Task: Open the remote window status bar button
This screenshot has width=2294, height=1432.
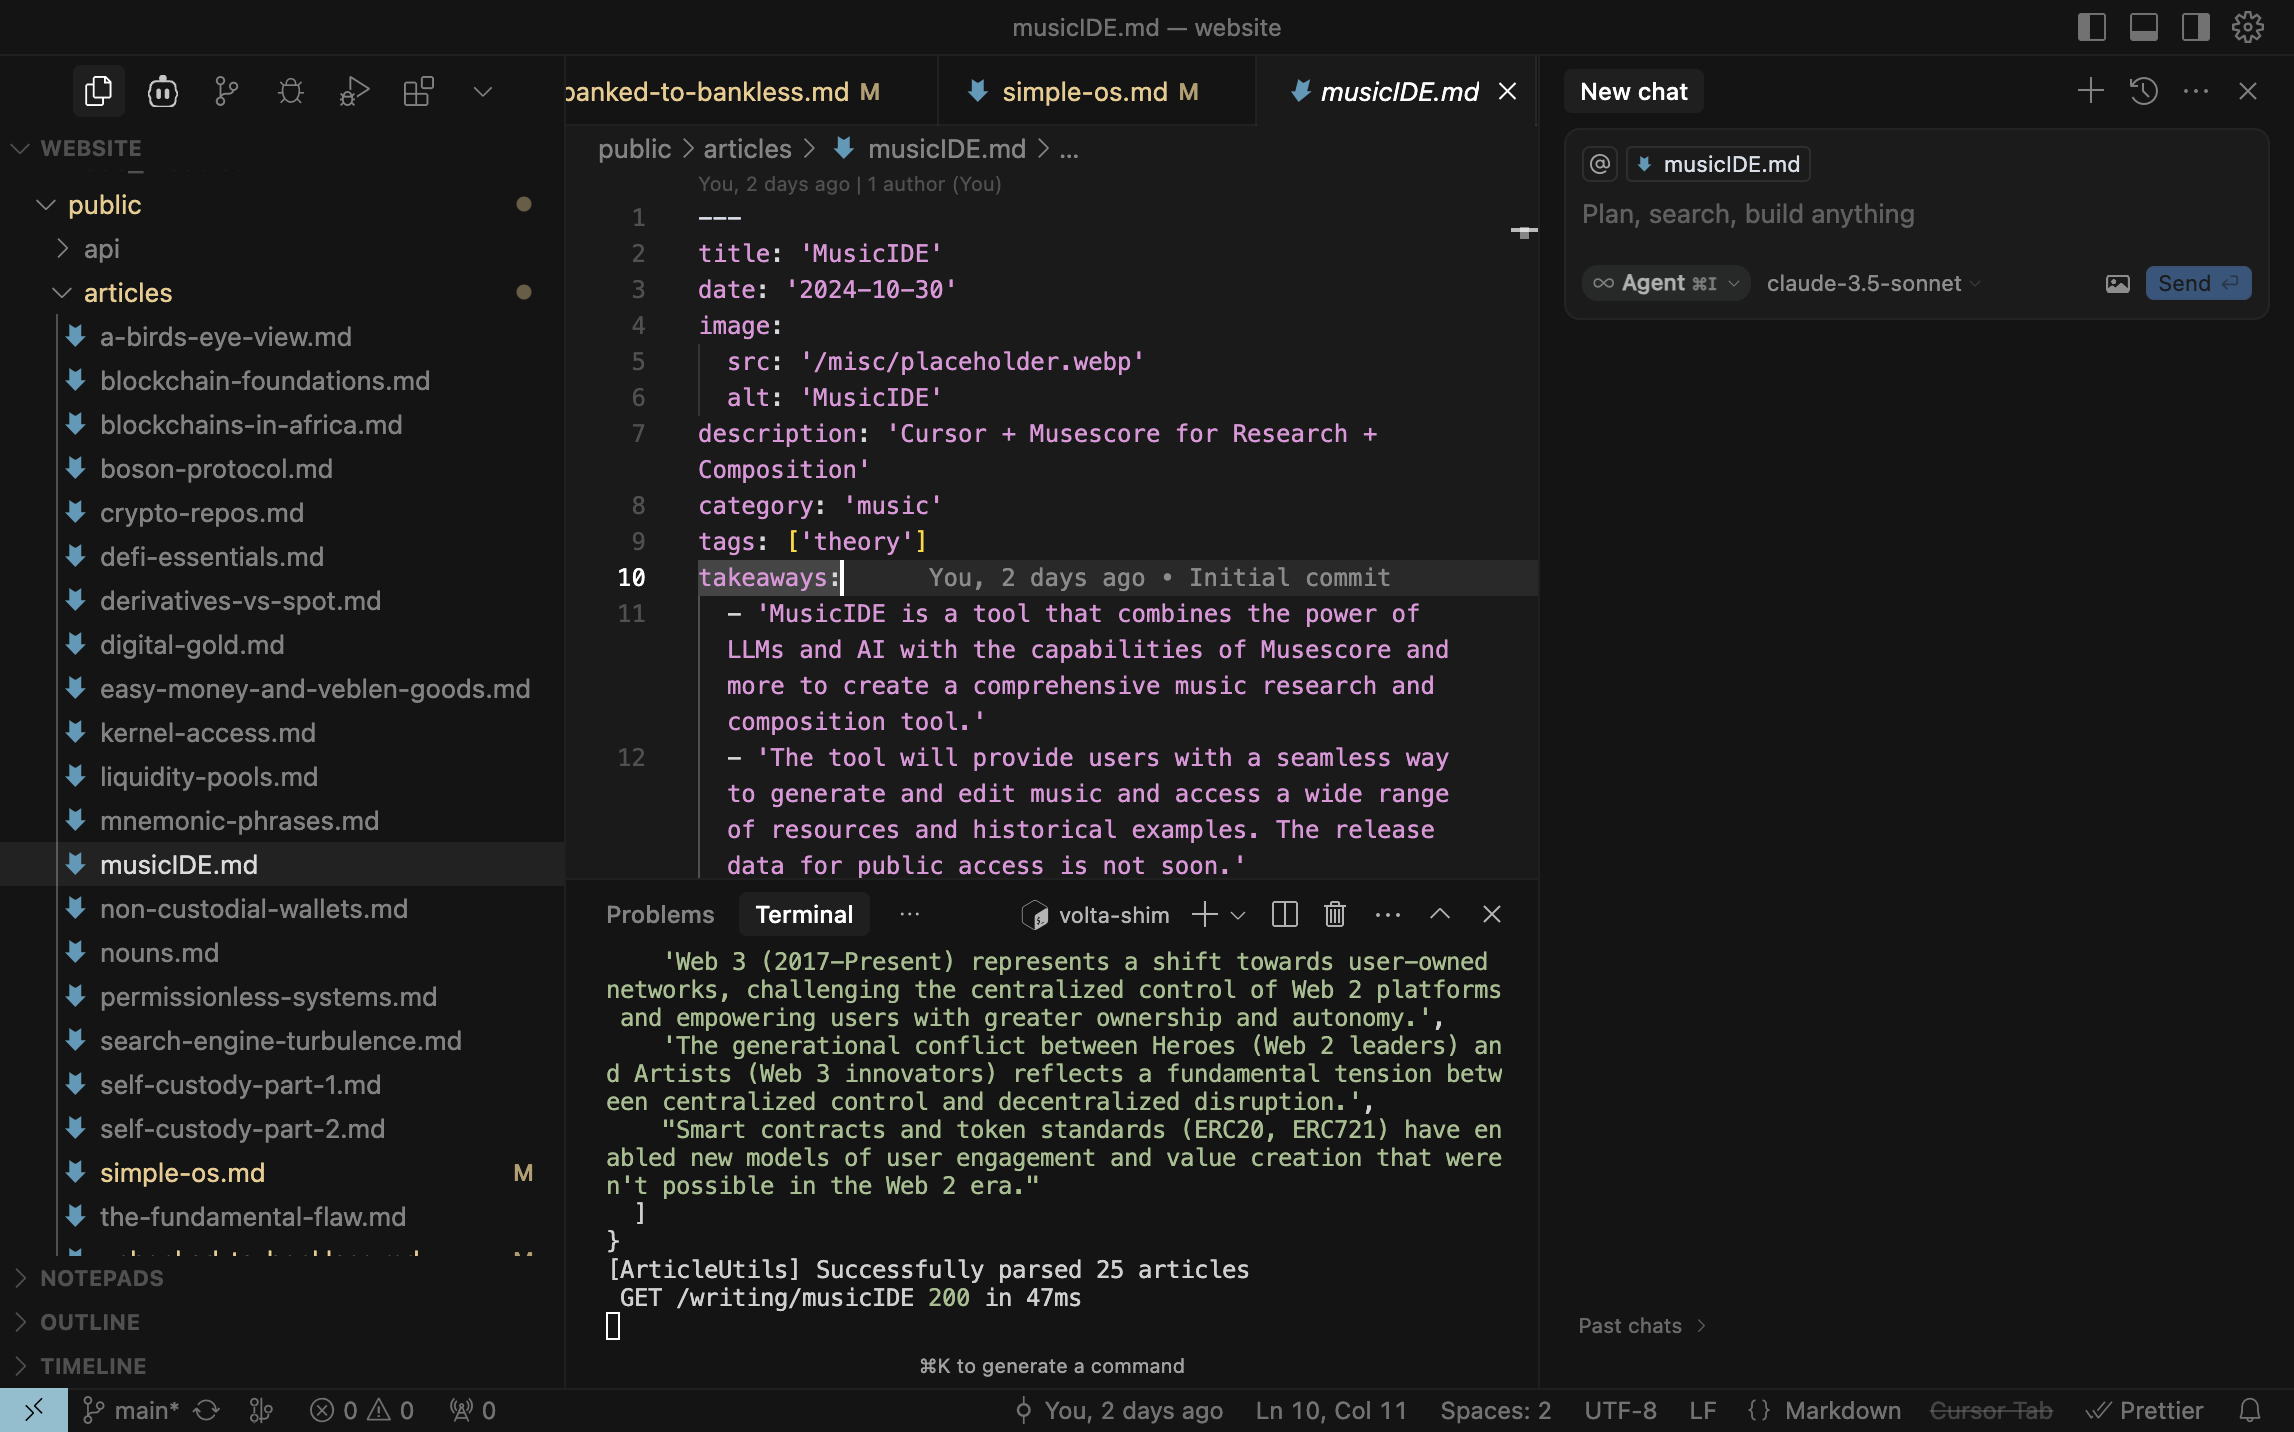Action: [x=34, y=1410]
